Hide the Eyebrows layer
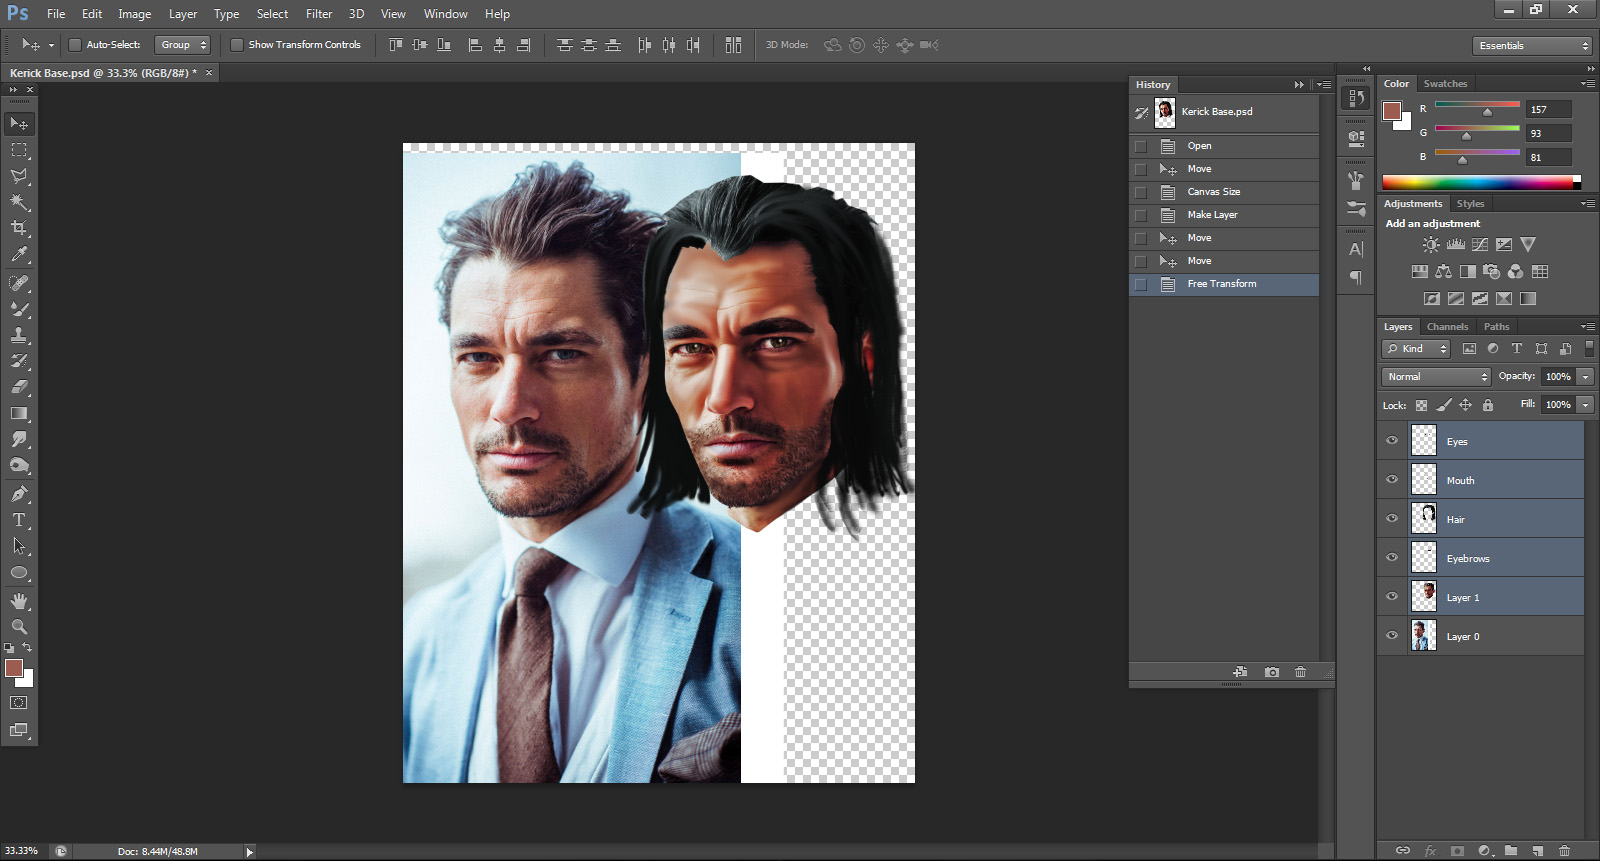Image resolution: width=1600 pixels, height=861 pixels. pyautogui.click(x=1392, y=558)
